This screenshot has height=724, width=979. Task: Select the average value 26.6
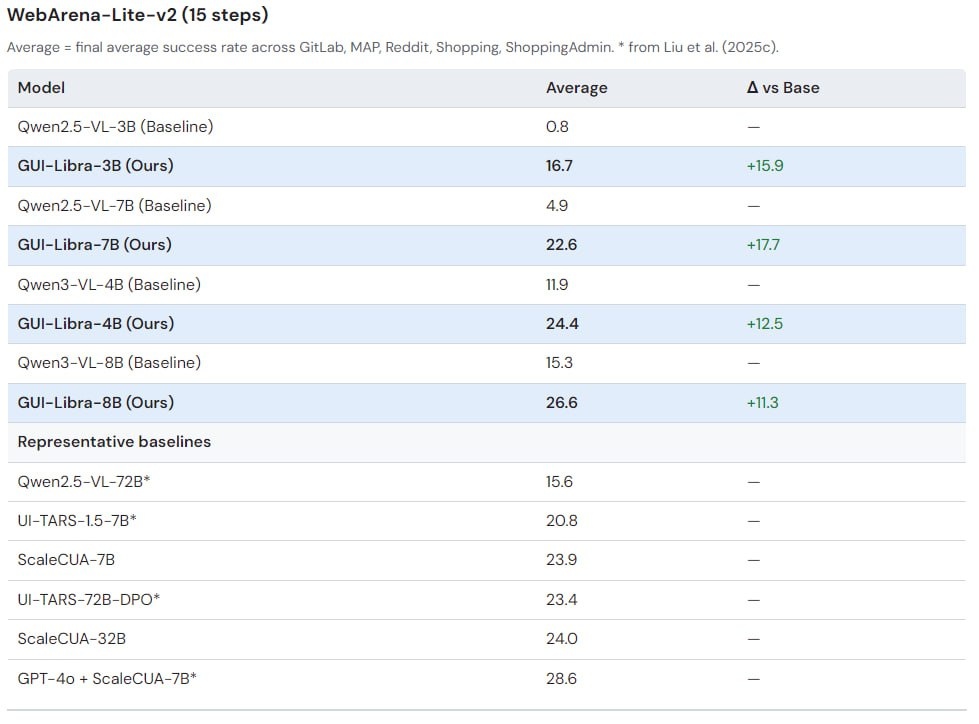pos(561,403)
